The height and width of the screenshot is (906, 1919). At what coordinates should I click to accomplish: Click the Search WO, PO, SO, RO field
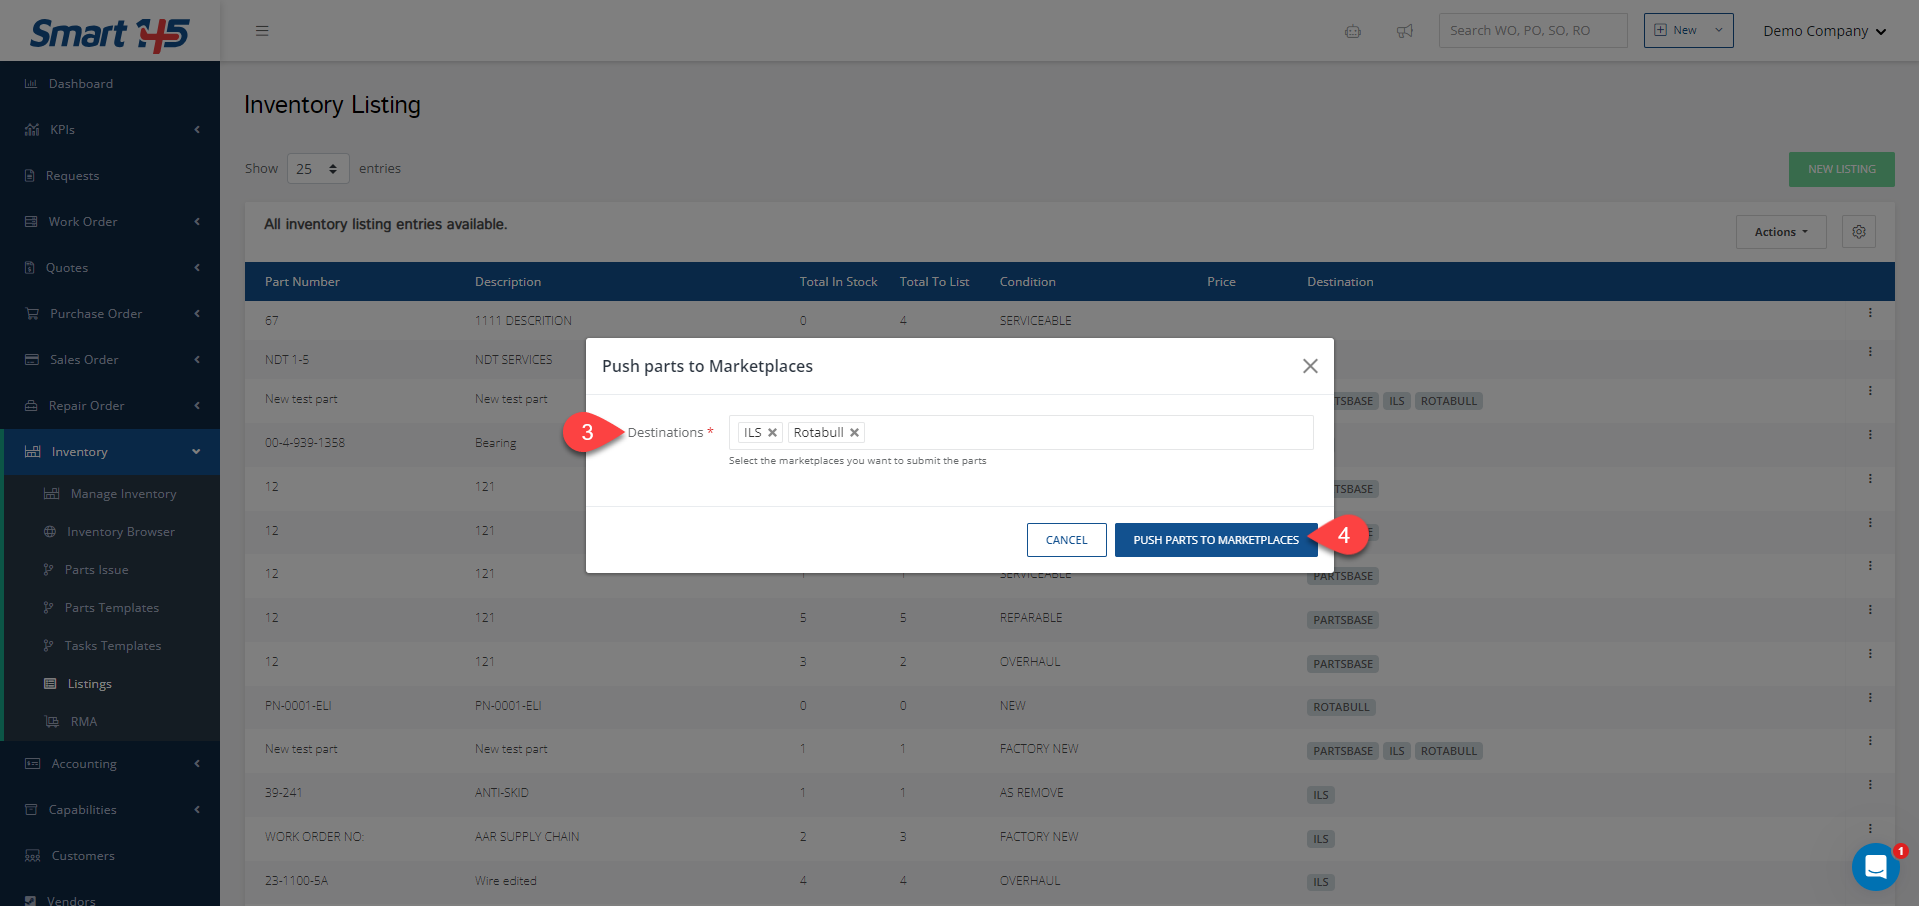pyautogui.click(x=1532, y=31)
